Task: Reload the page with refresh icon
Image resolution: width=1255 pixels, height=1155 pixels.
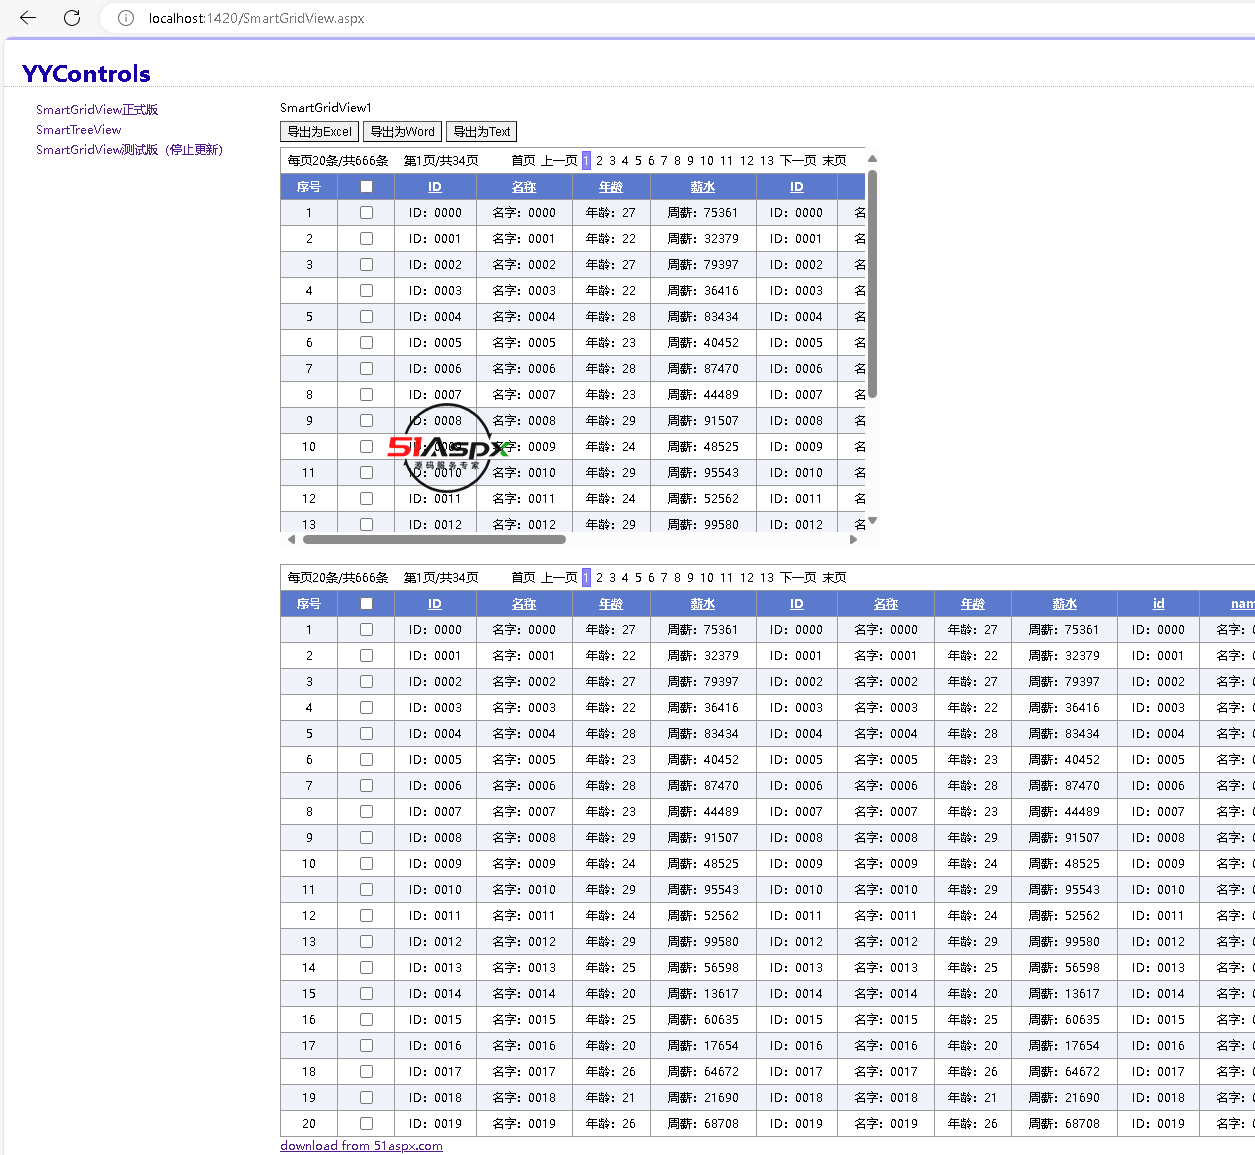Action: tap(72, 18)
